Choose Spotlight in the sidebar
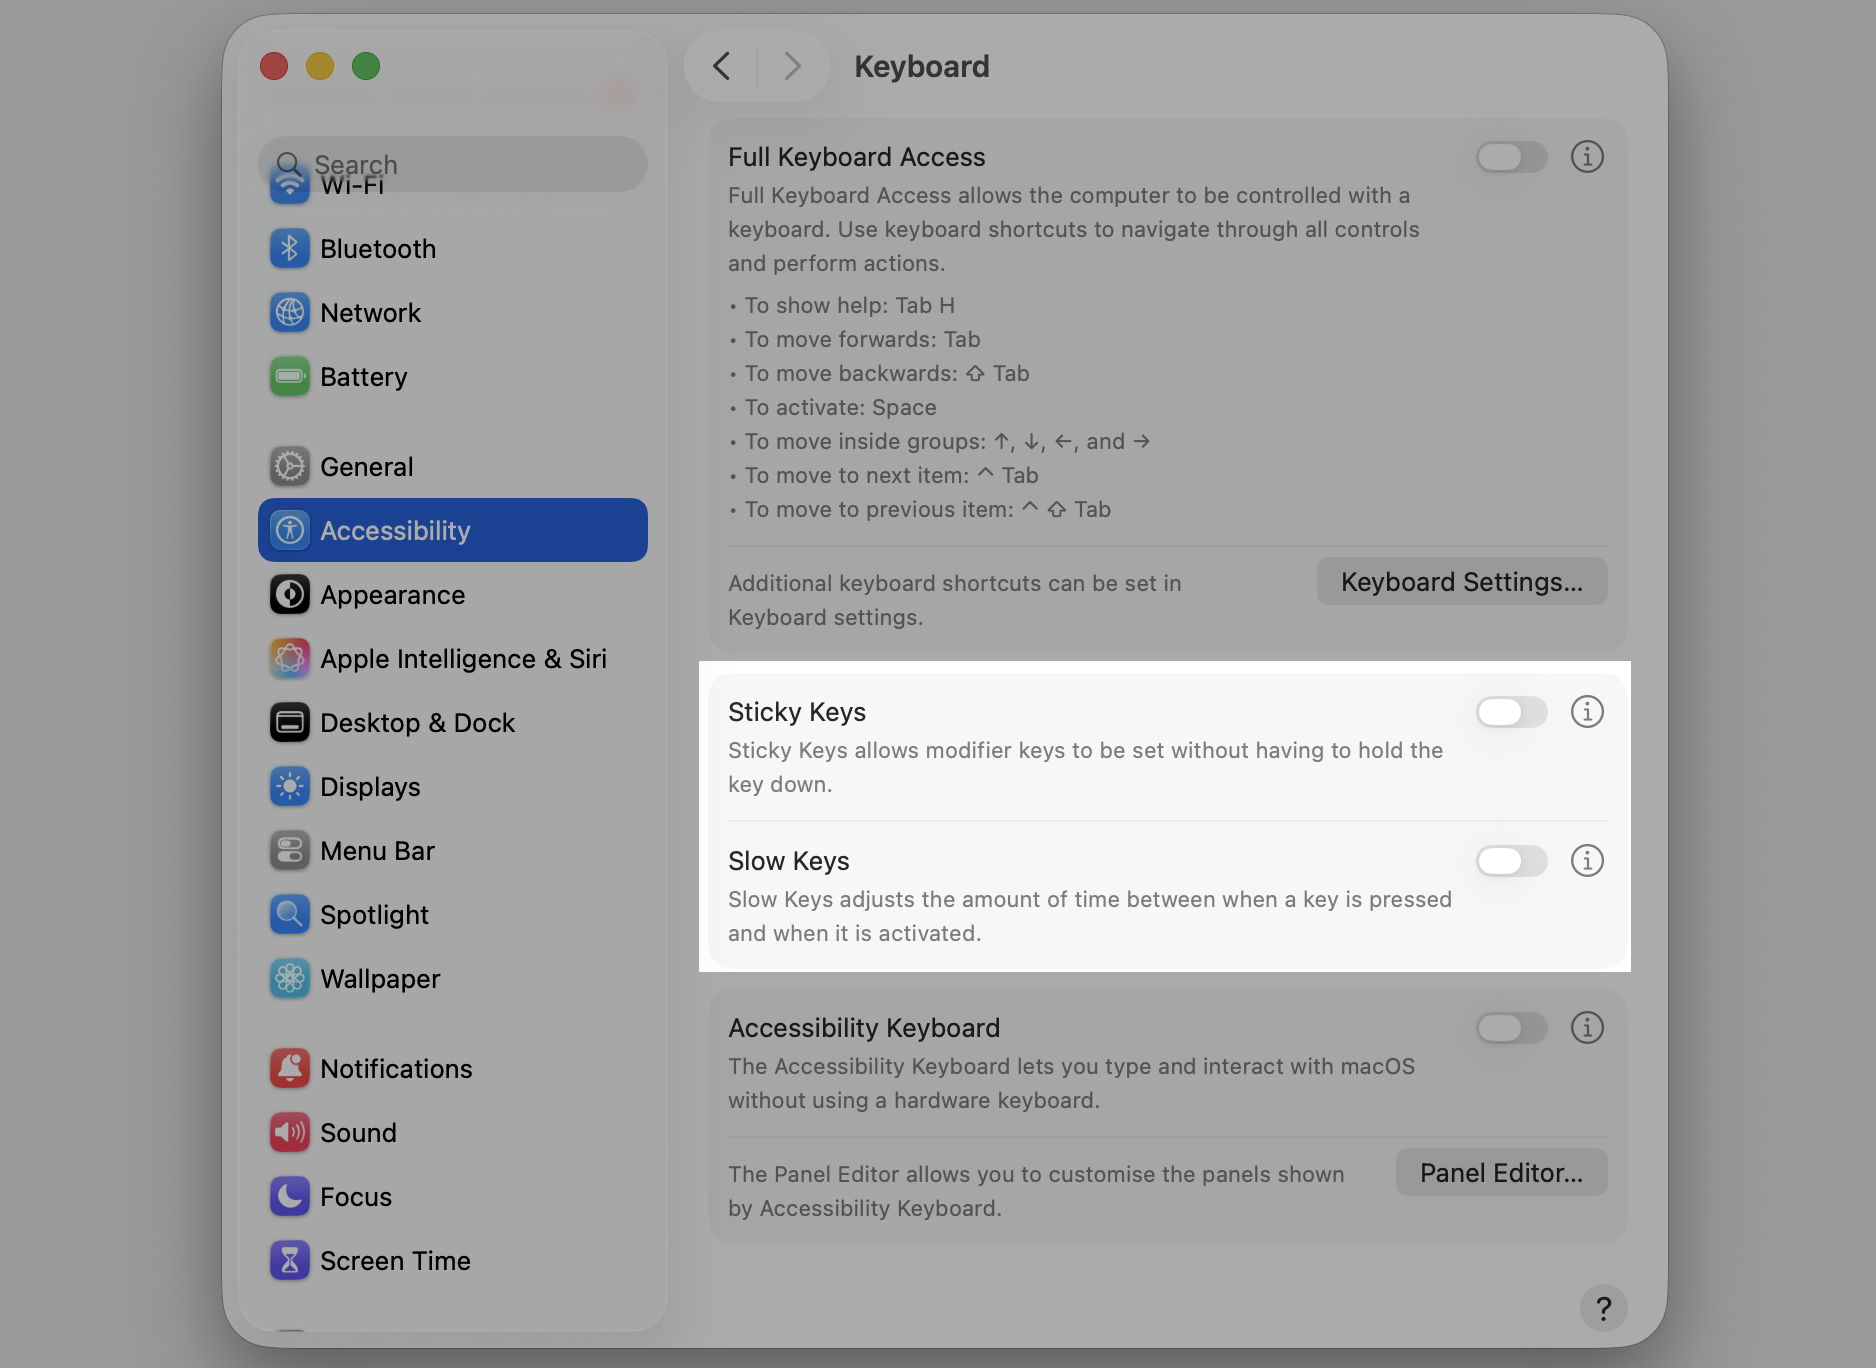This screenshot has height=1368, width=1876. coord(453,914)
